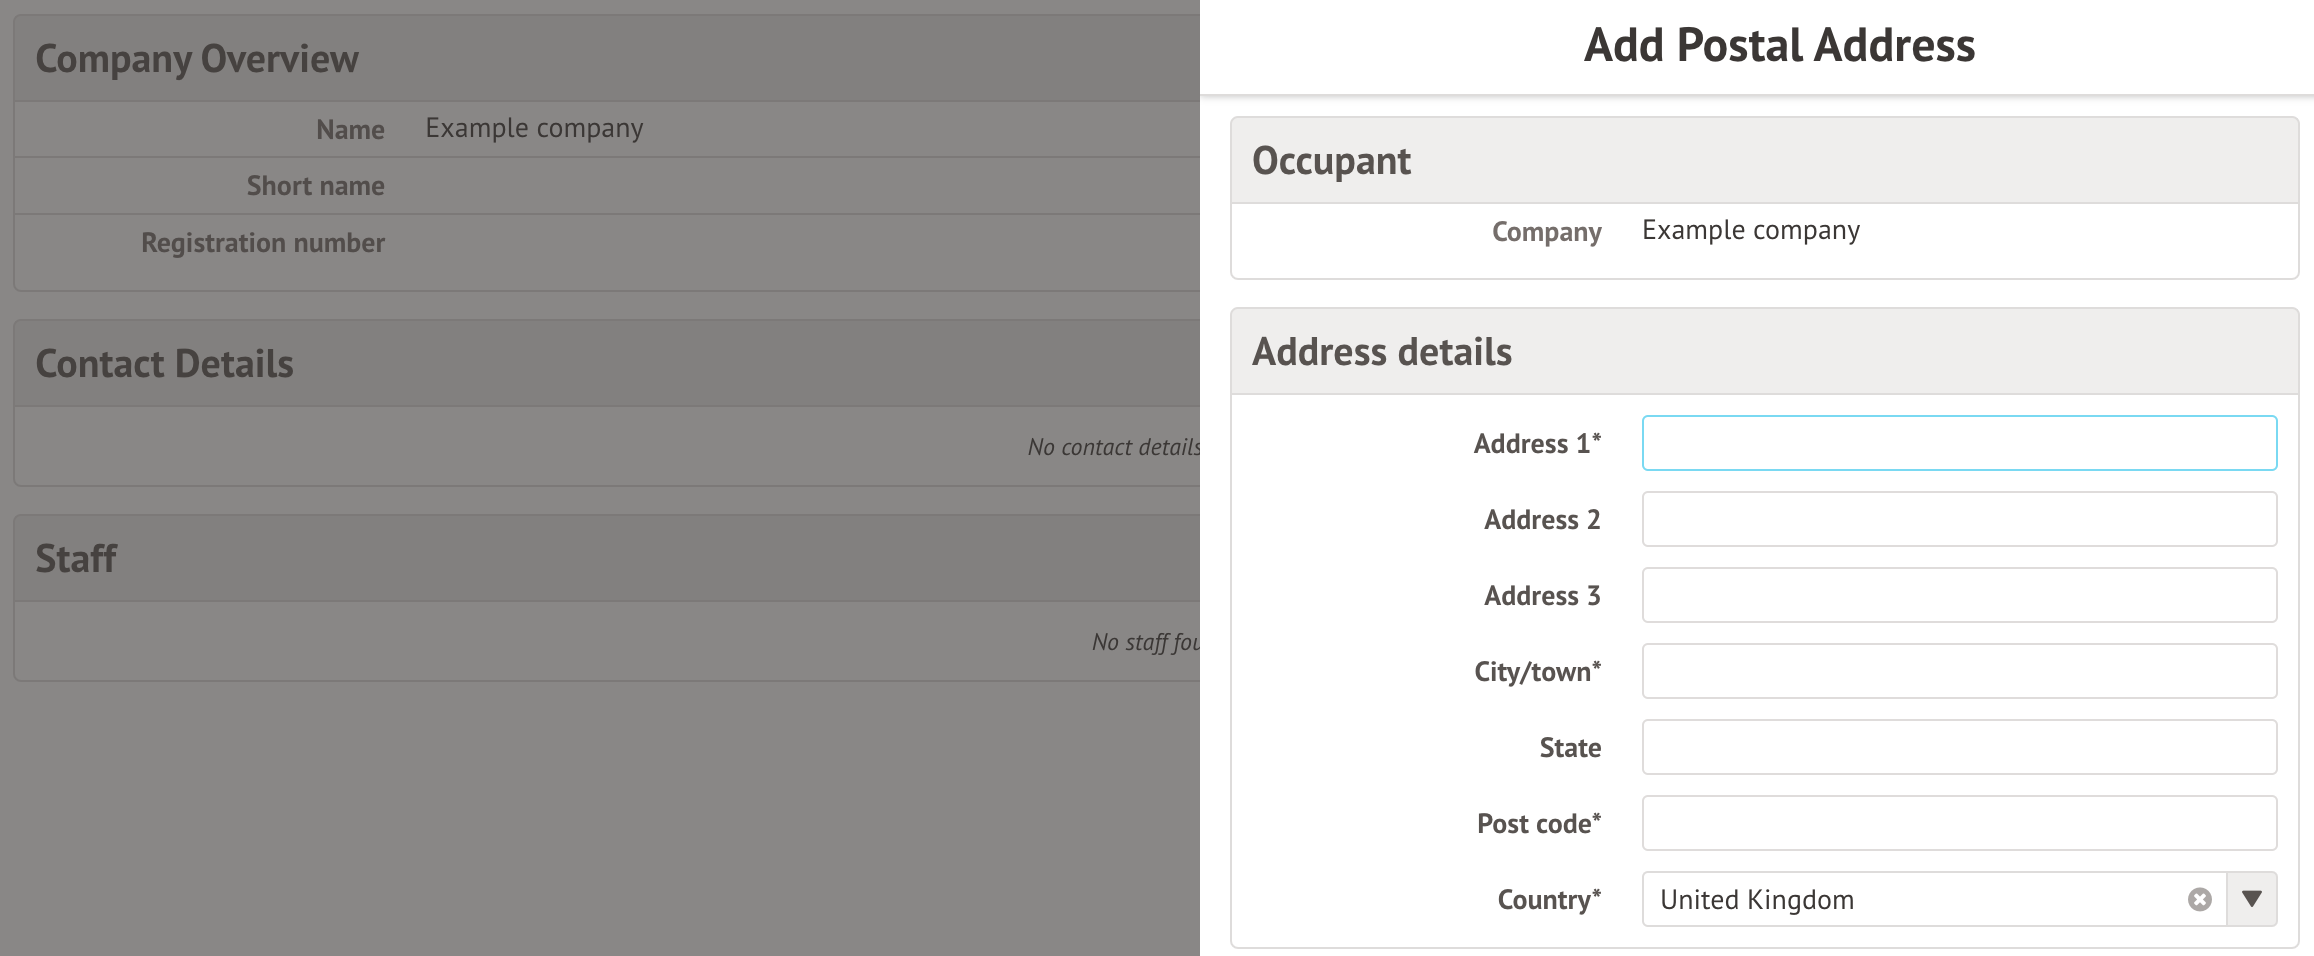The image size is (2314, 956).
Task: Select the dimmed Company Overview heading
Action: coord(197,59)
